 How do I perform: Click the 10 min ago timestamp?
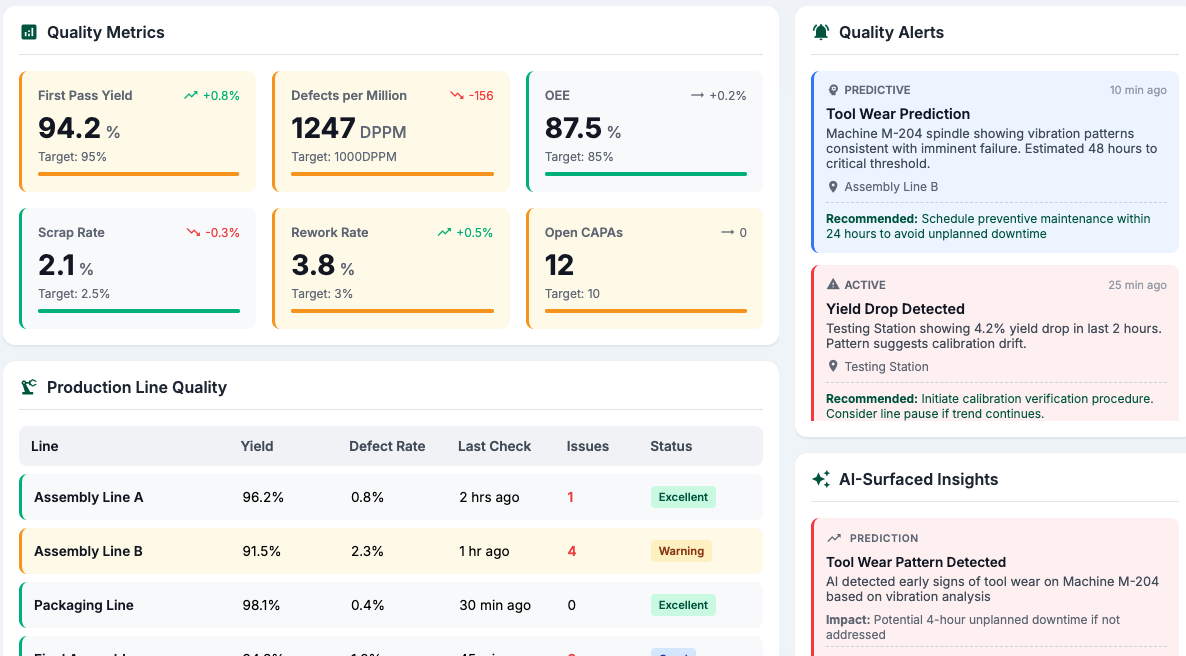pos(1138,90)
